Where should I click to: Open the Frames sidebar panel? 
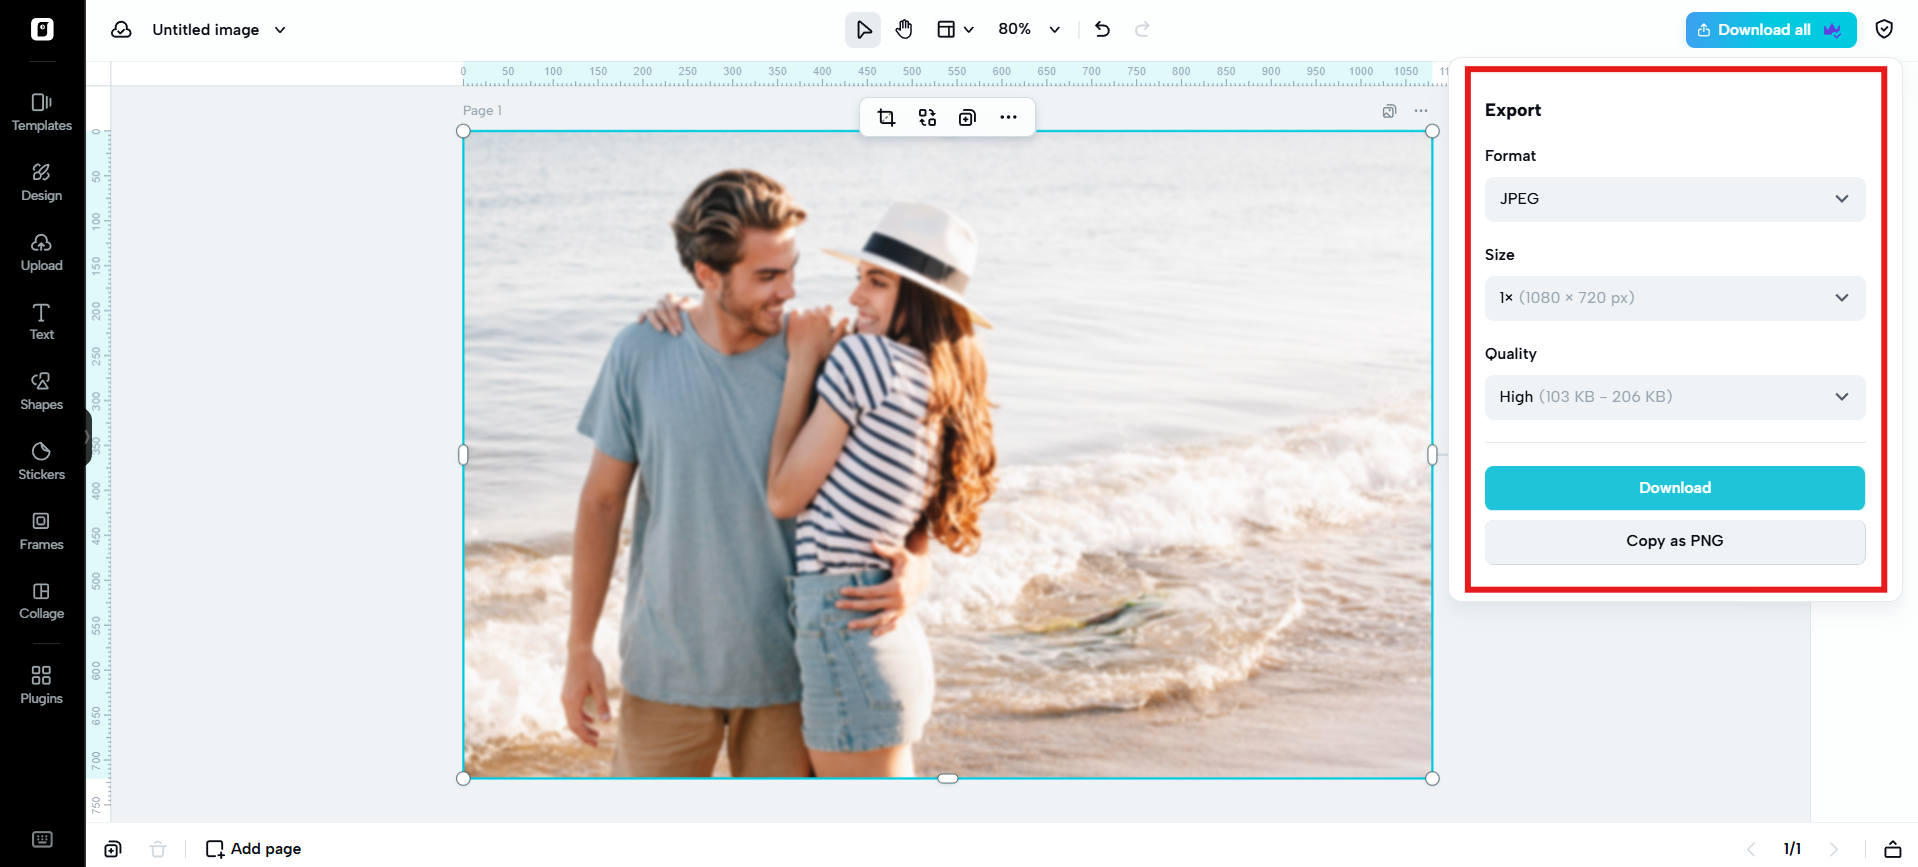pos(42,531)
